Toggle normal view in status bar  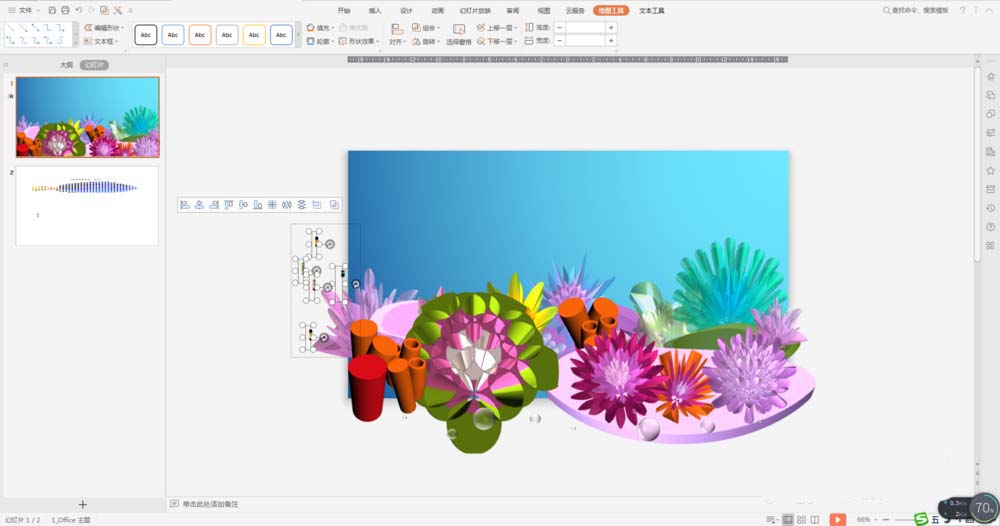(x=788, y=520)
